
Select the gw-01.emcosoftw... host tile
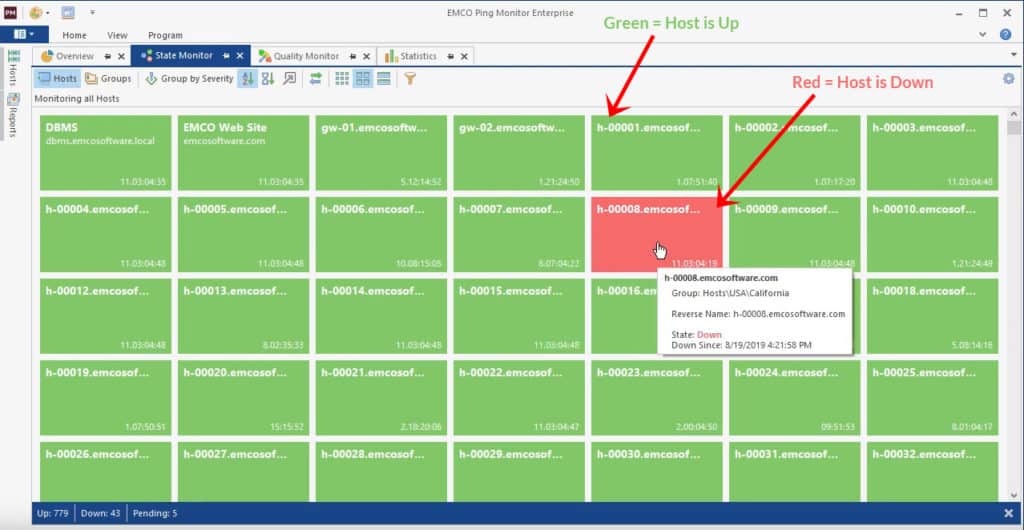[381, 153]
